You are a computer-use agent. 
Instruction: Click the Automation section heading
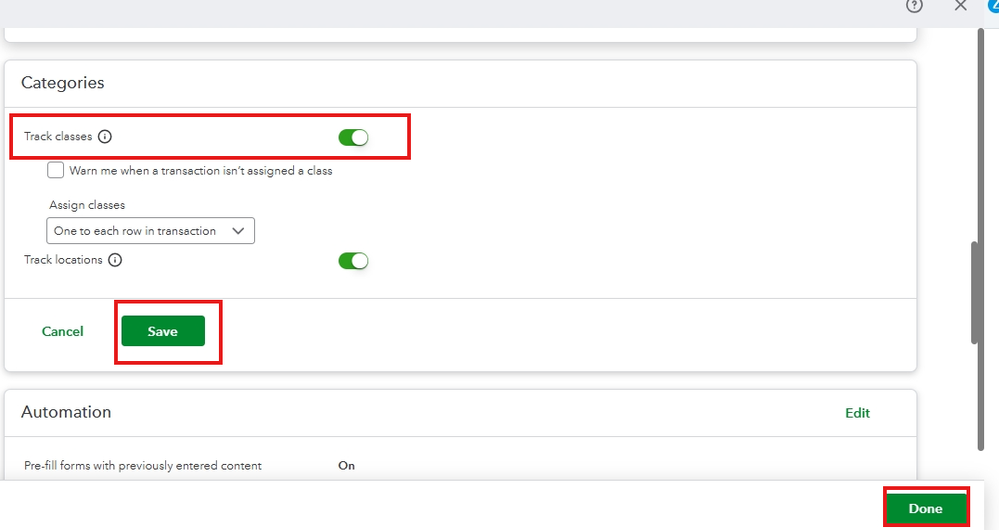click(66, 412)
